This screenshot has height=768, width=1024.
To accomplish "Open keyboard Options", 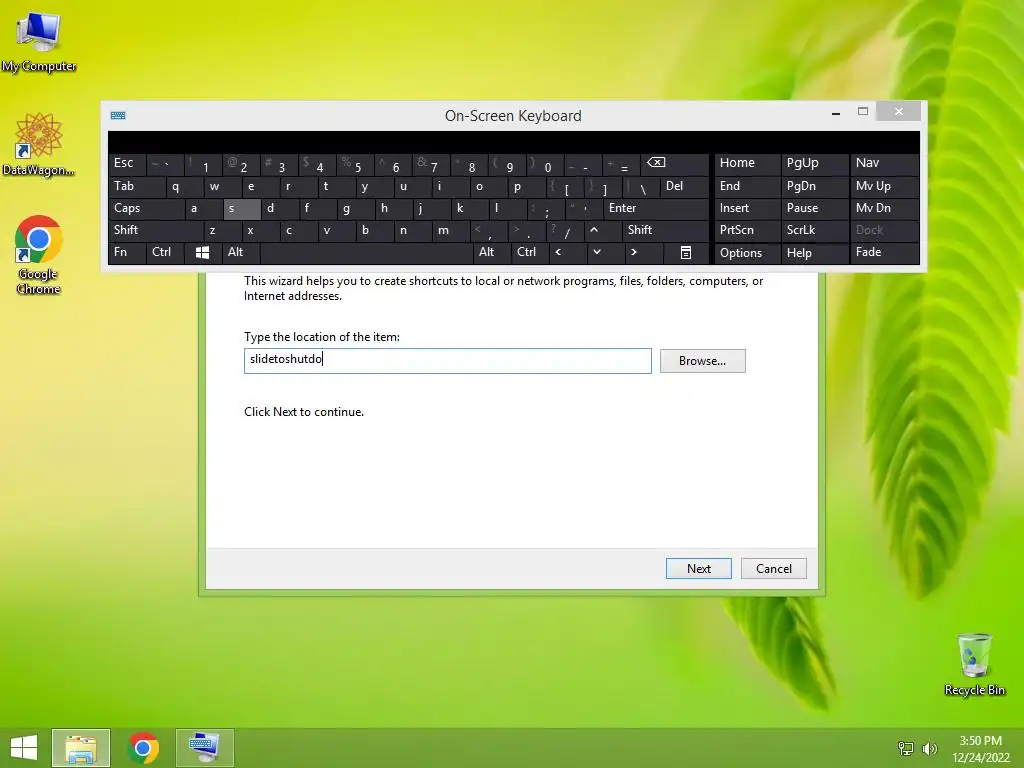I will click(747, 253).
